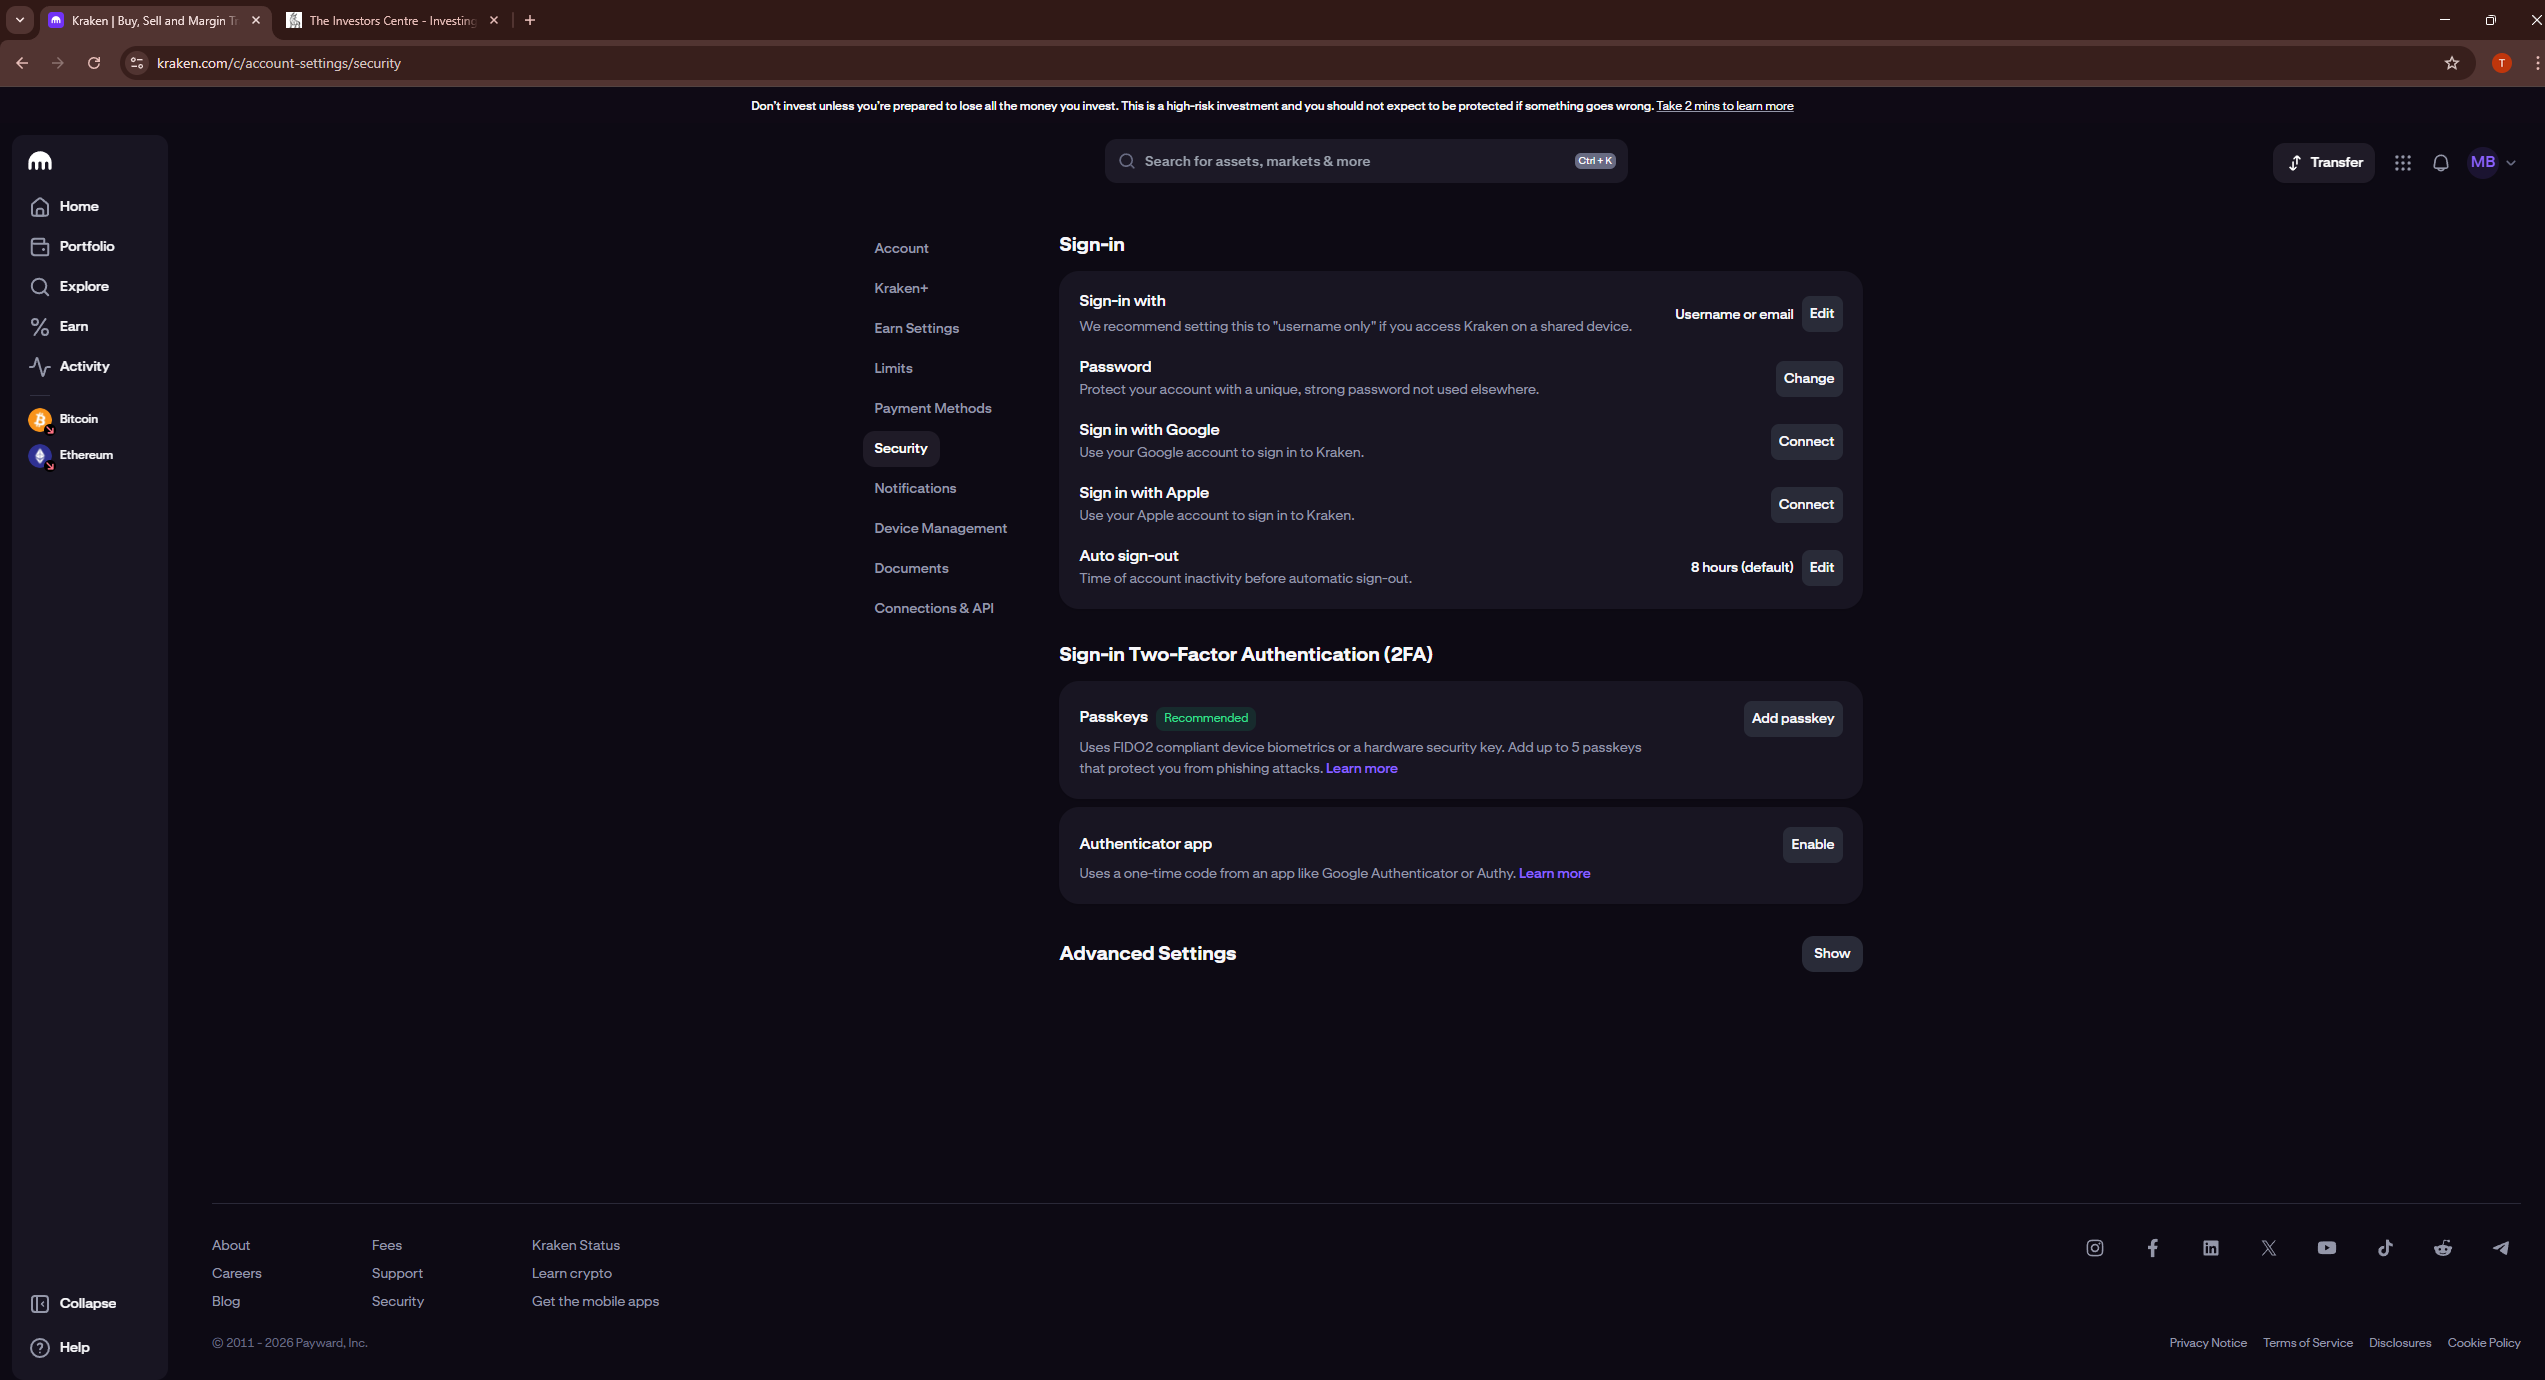Open the notifications bell
Viewport: 2545px width, 1380px height.
pyautogui.click(x=2441, y=162)
